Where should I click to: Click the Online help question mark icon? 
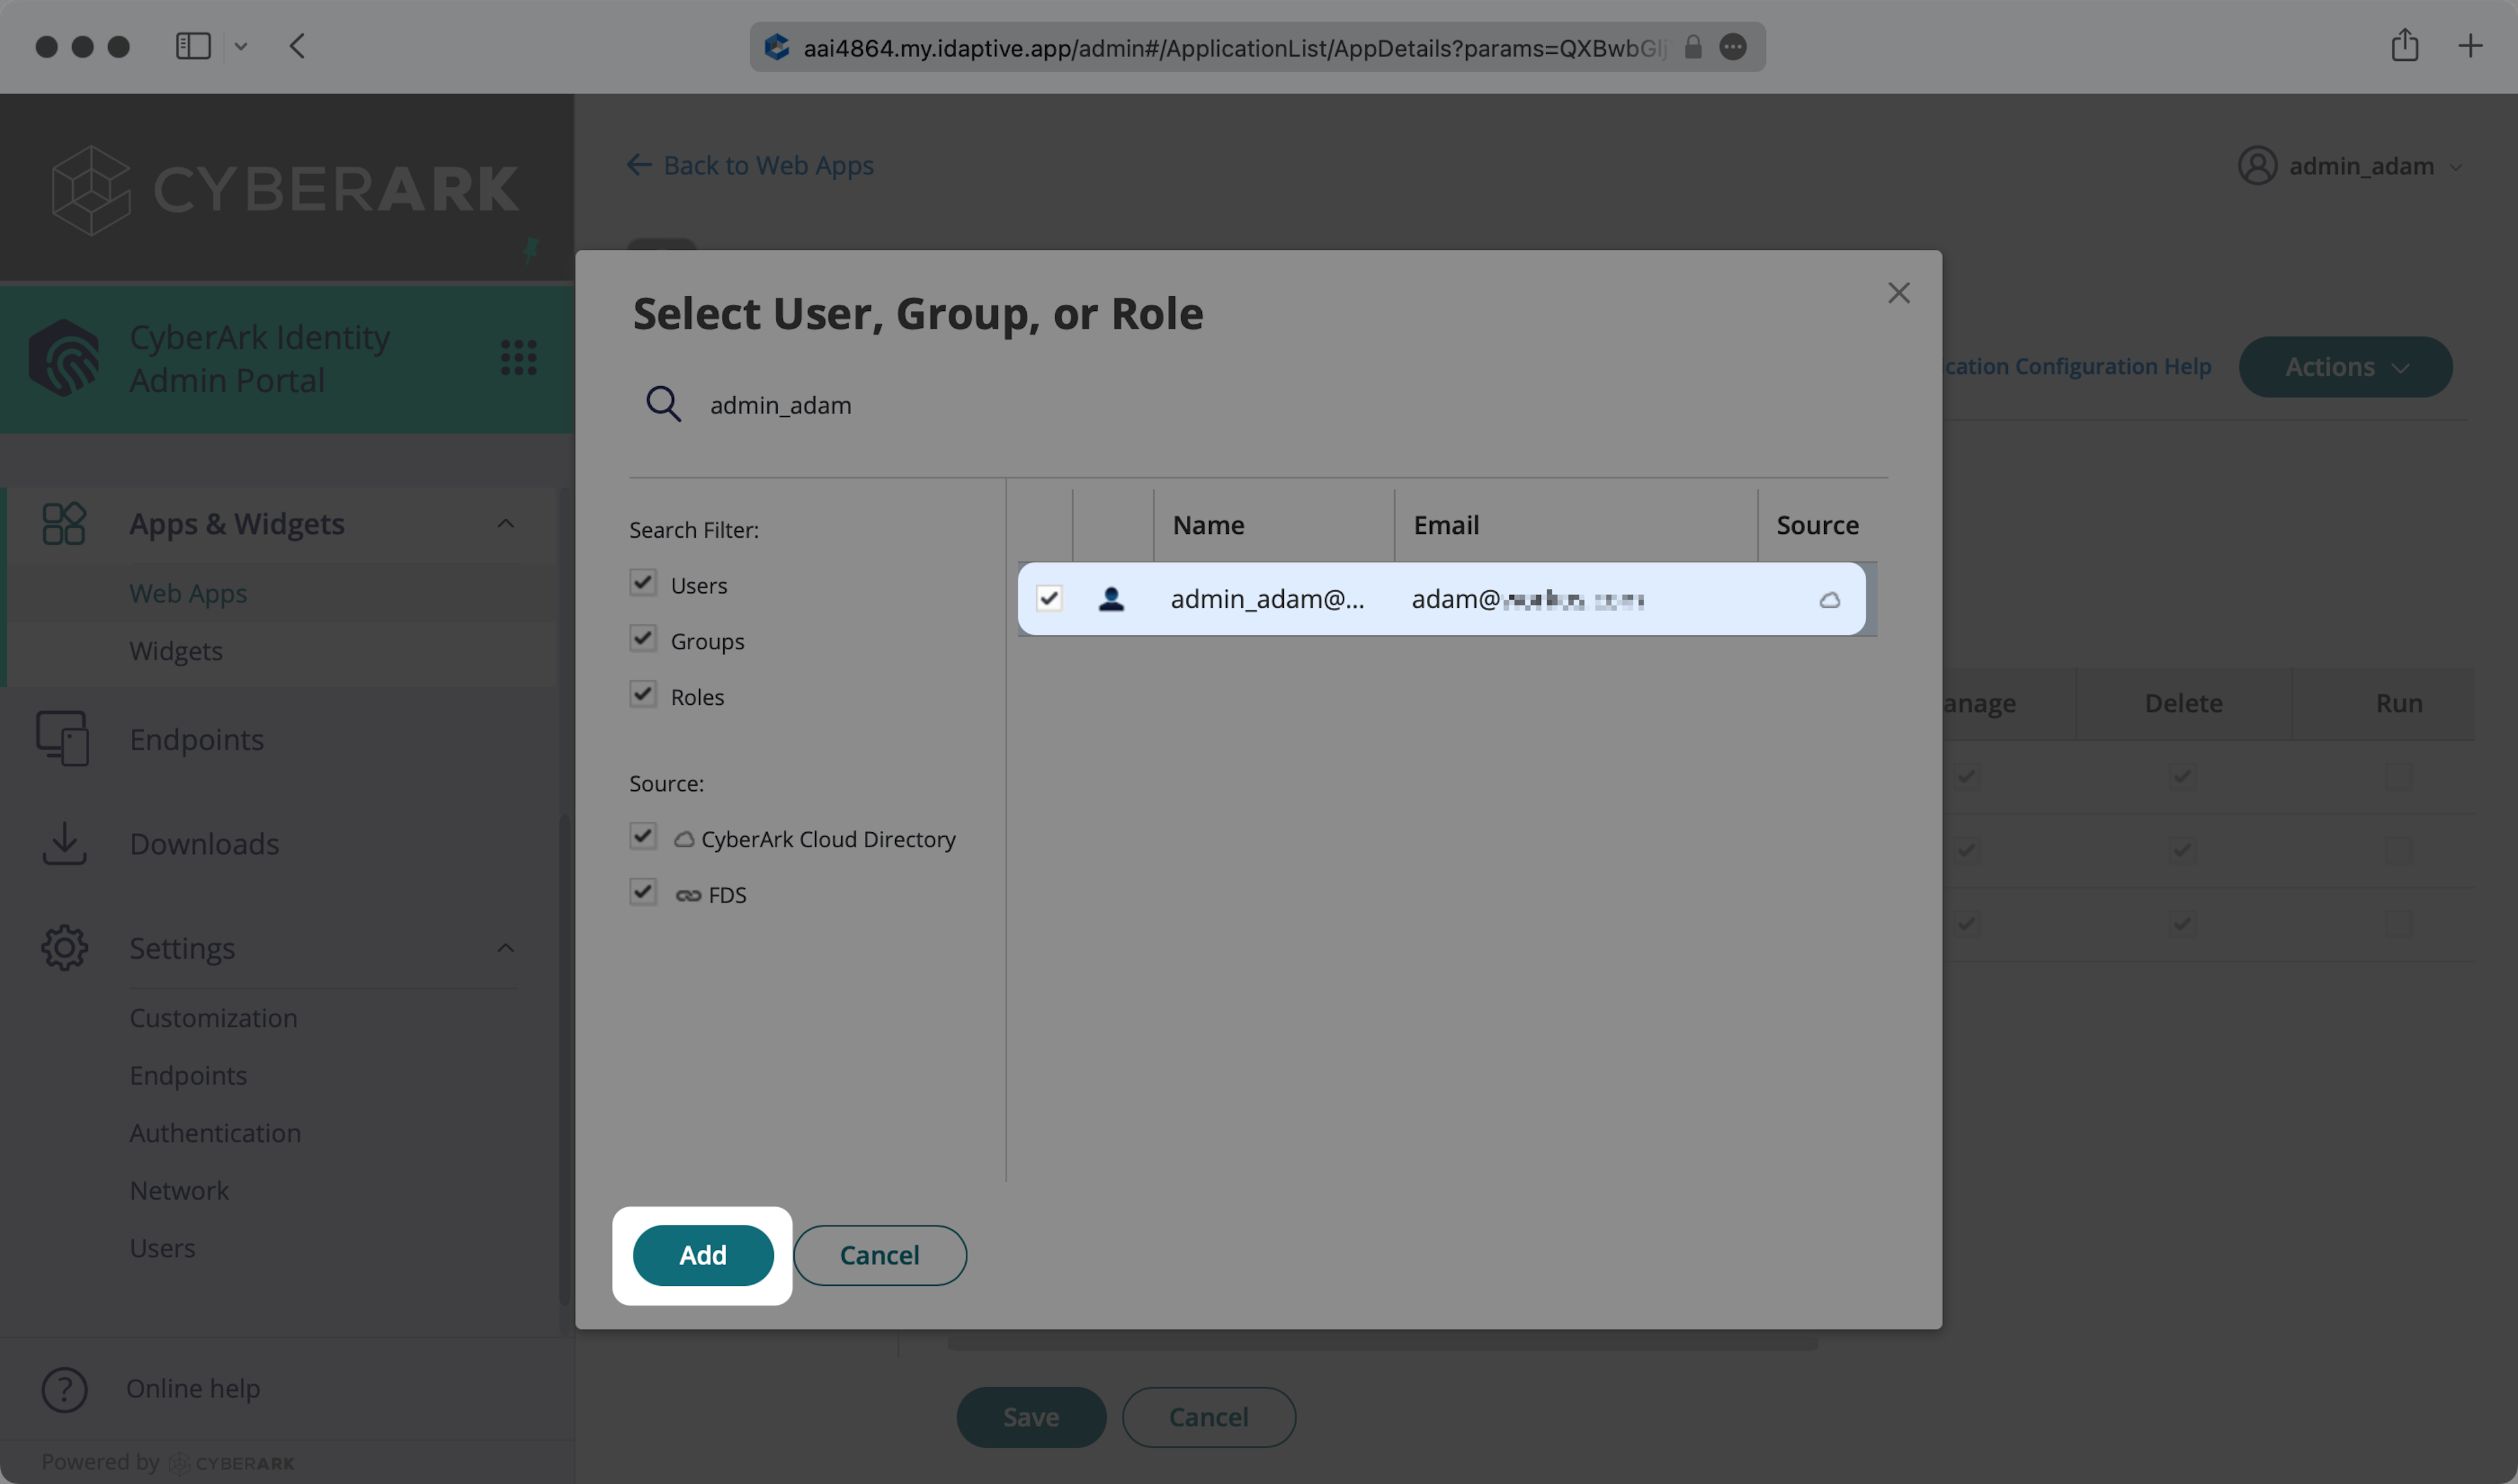tap(64, 1389)
